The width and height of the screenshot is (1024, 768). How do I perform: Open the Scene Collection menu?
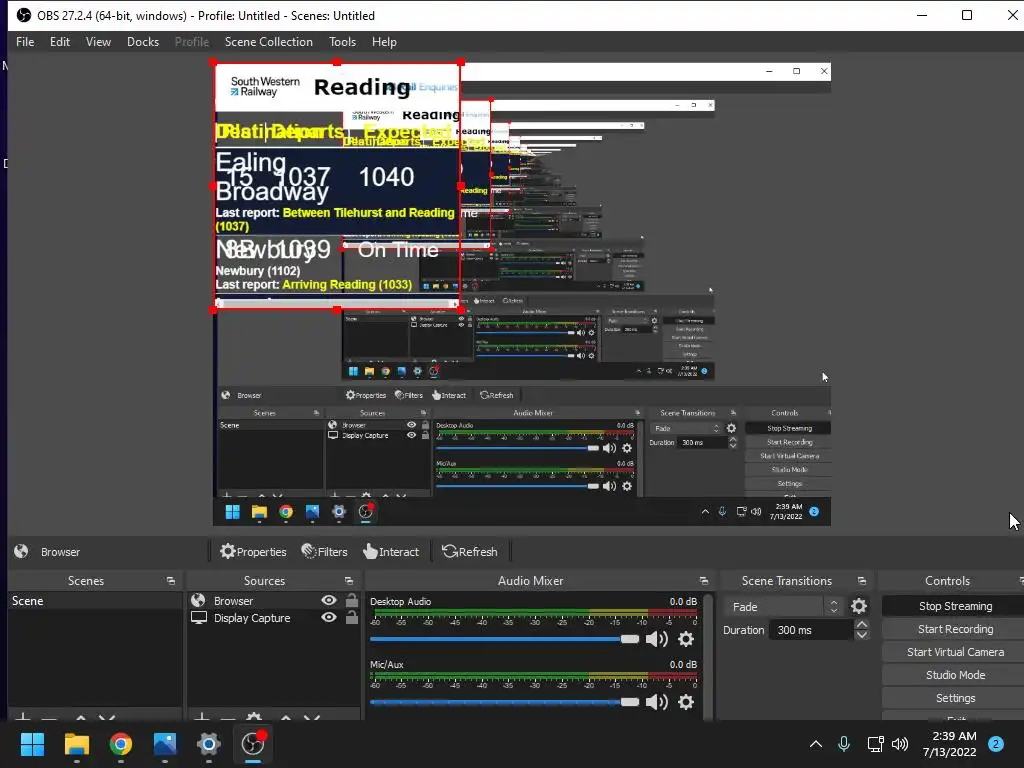[x=268, y=42]
